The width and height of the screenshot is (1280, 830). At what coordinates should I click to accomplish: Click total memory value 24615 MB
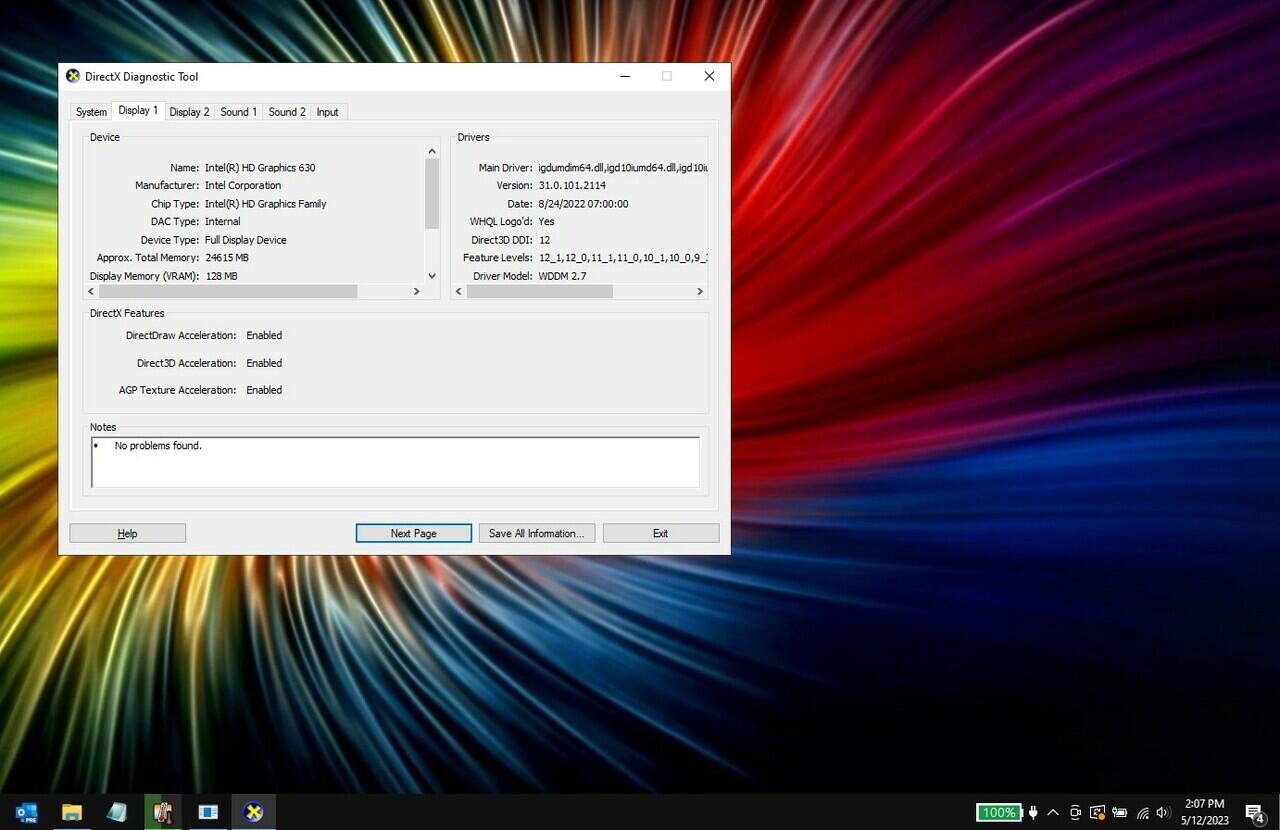click(x=227, y=258)
